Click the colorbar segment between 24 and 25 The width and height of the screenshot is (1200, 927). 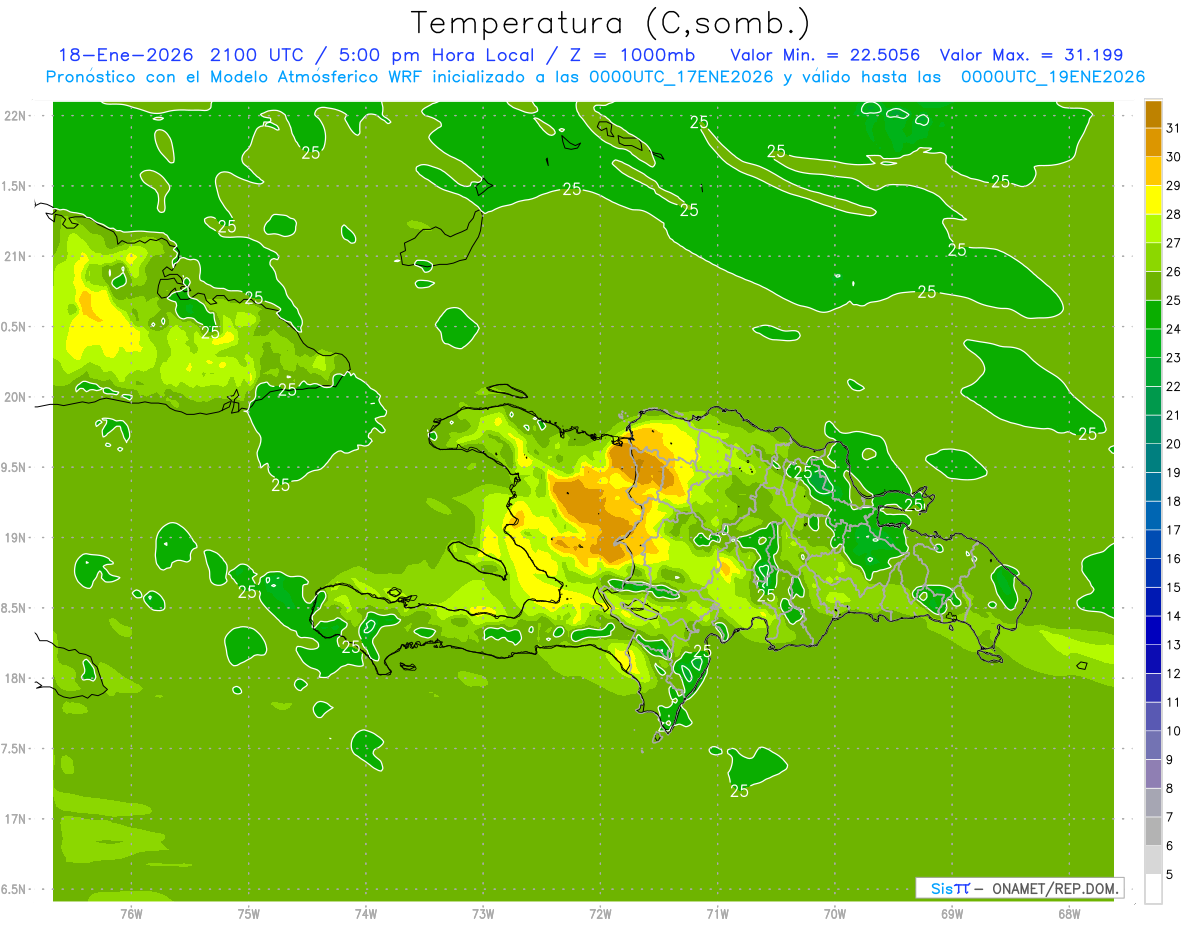pyautogui.click(x=1153, y=315)
